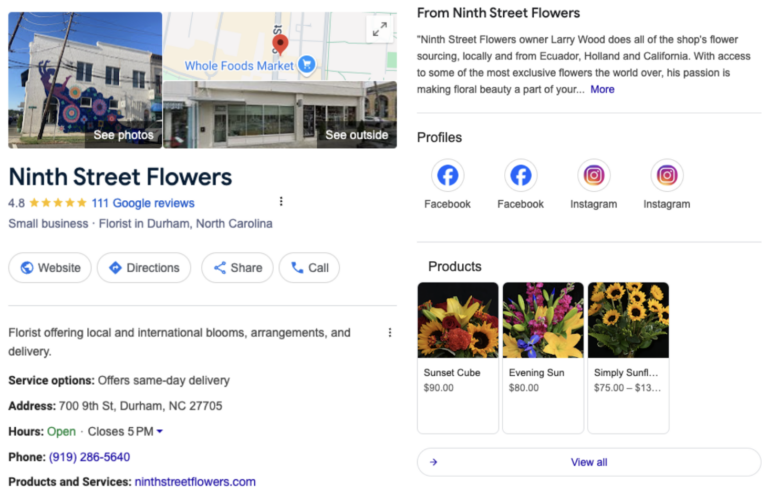Image resolution: width=768 pixels, height=494 pixels.
Task: Click the Share button
Action: pyautogui.click(x=238, y=268)
